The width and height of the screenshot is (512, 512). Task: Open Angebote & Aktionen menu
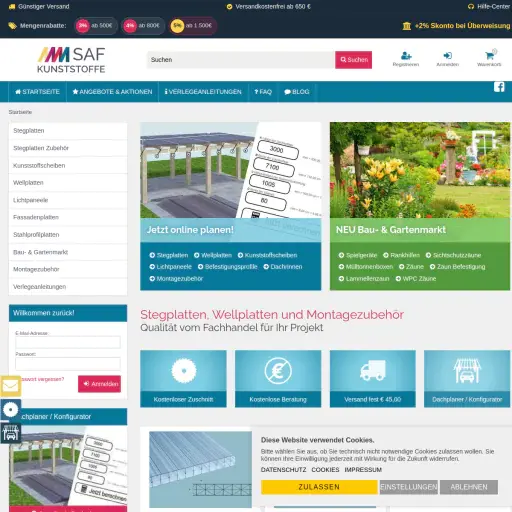click(x=112, y=92)
